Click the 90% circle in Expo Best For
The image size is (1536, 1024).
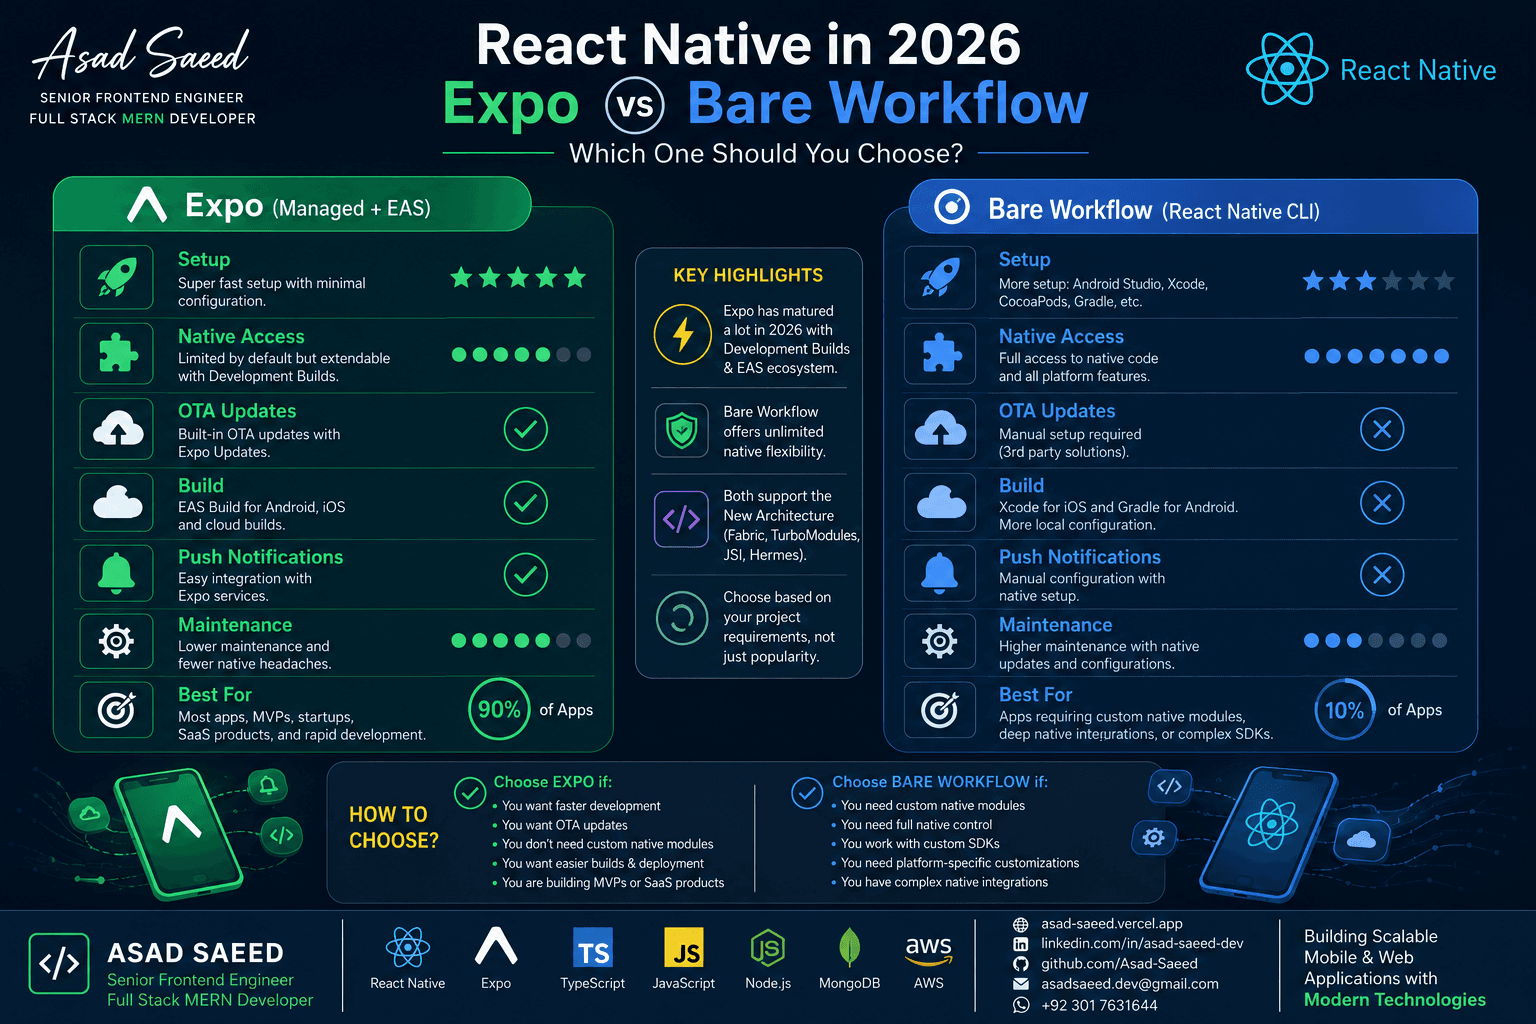pos(498,709)
